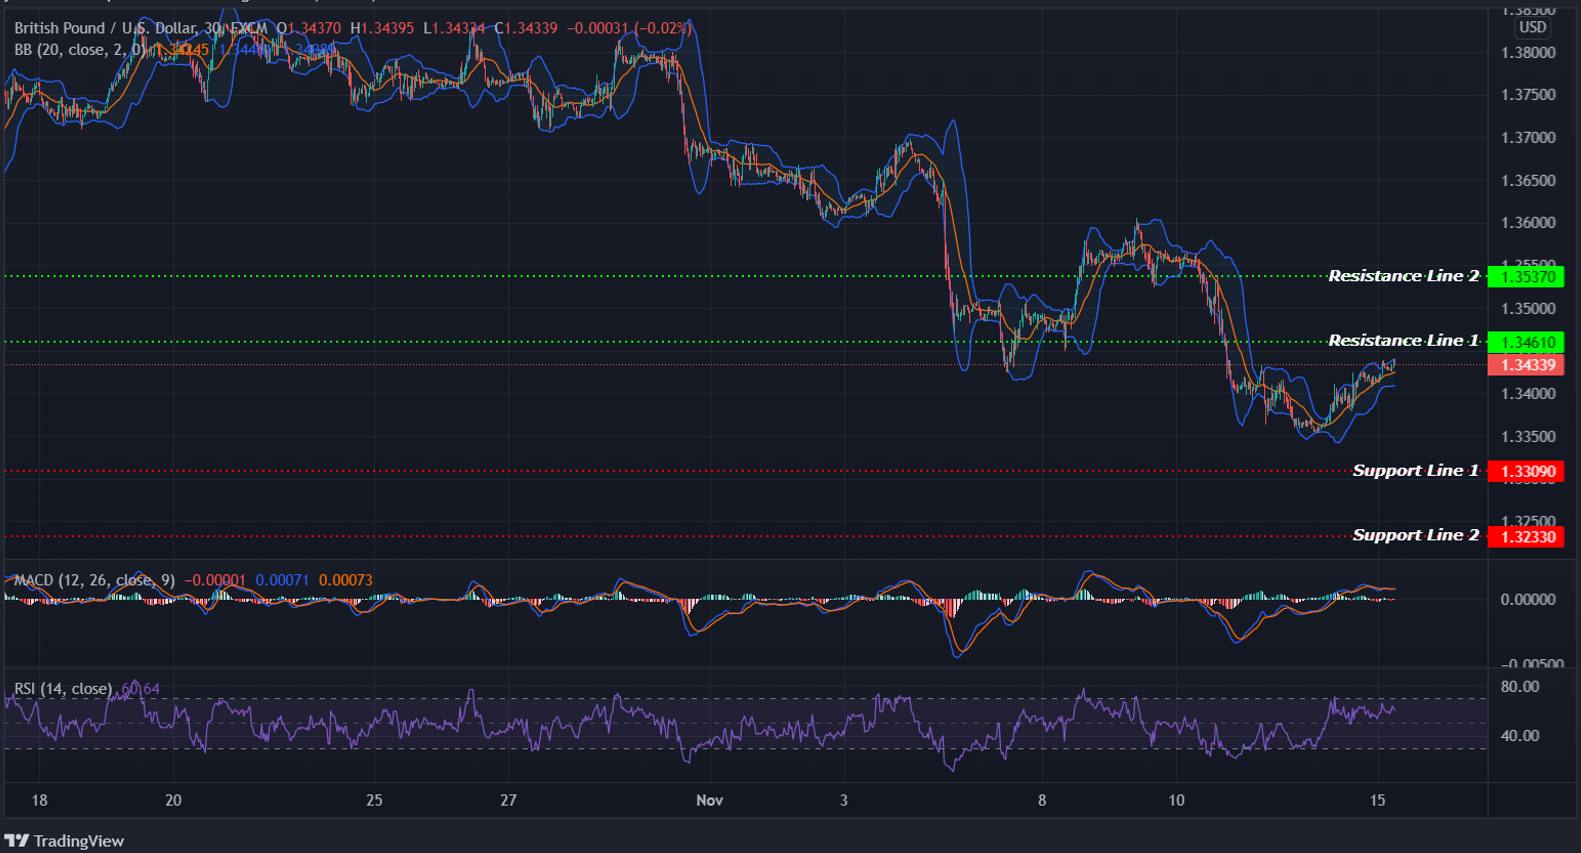Click the 18 date label on time axis

[x=39, y=800]
